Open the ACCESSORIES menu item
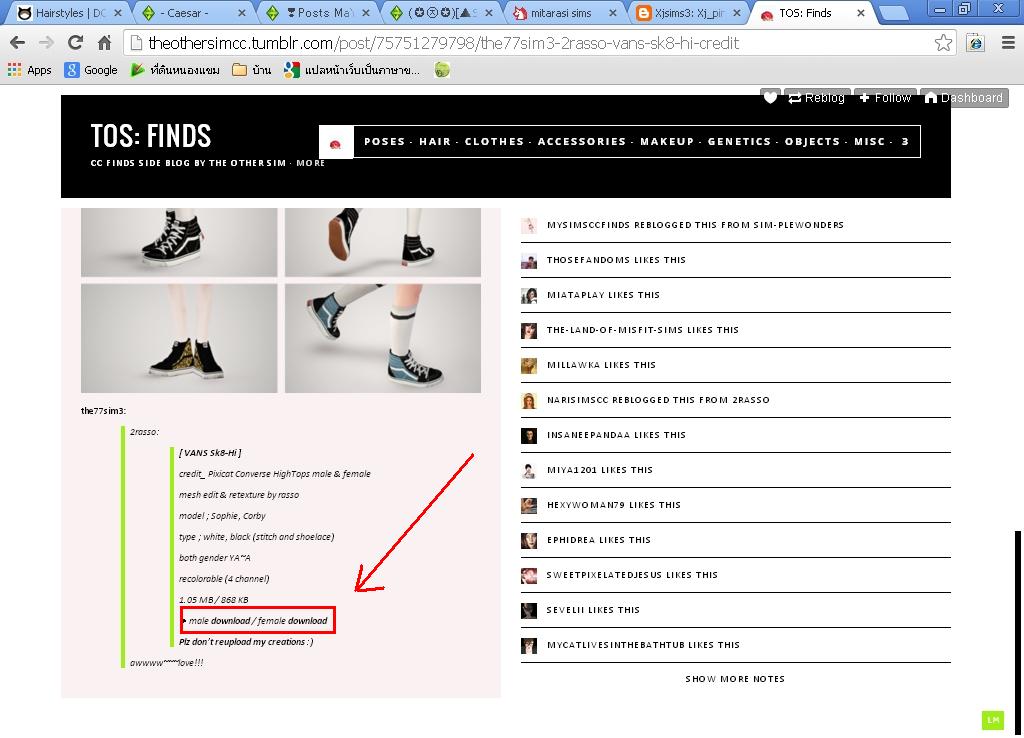The image size is (1024, 738). (x=582, y=142)
